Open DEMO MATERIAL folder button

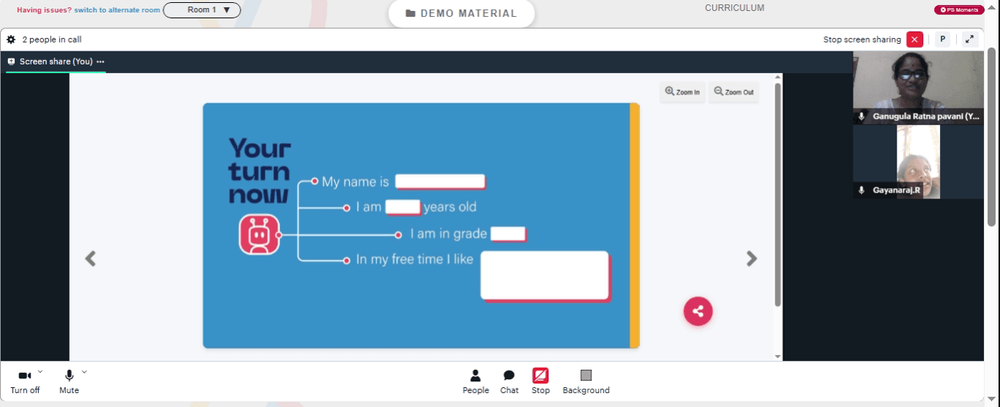(461, 13)
